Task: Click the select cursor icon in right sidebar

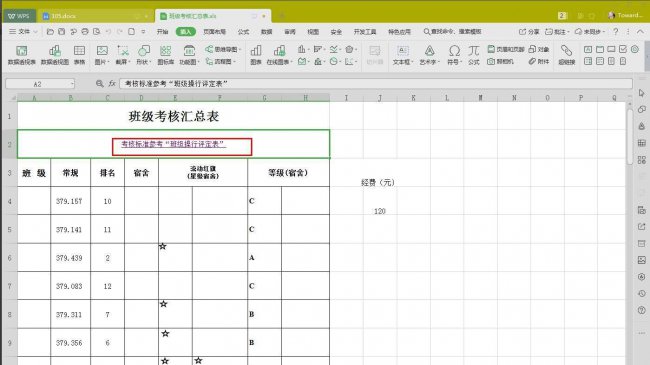Action: coord(642,93)
